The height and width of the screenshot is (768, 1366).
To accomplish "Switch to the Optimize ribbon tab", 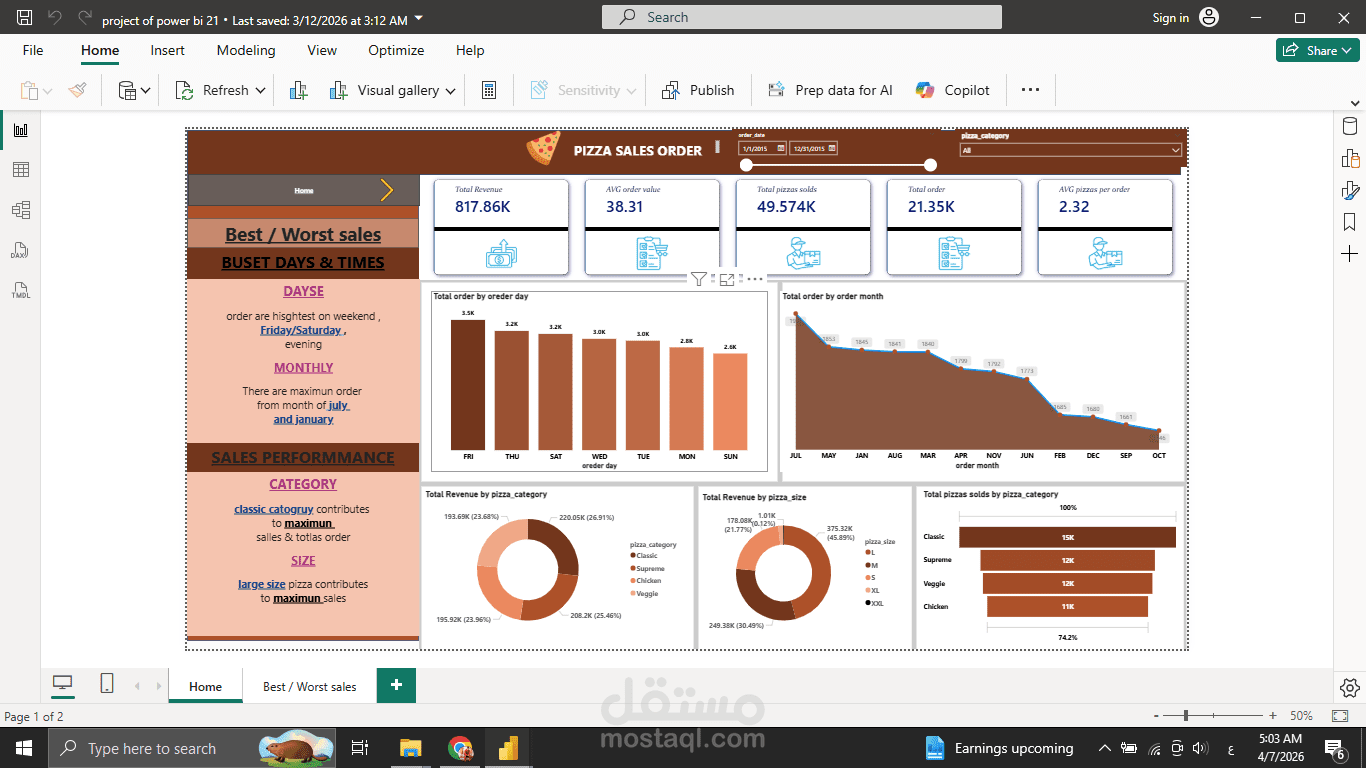I will point(396,50).
